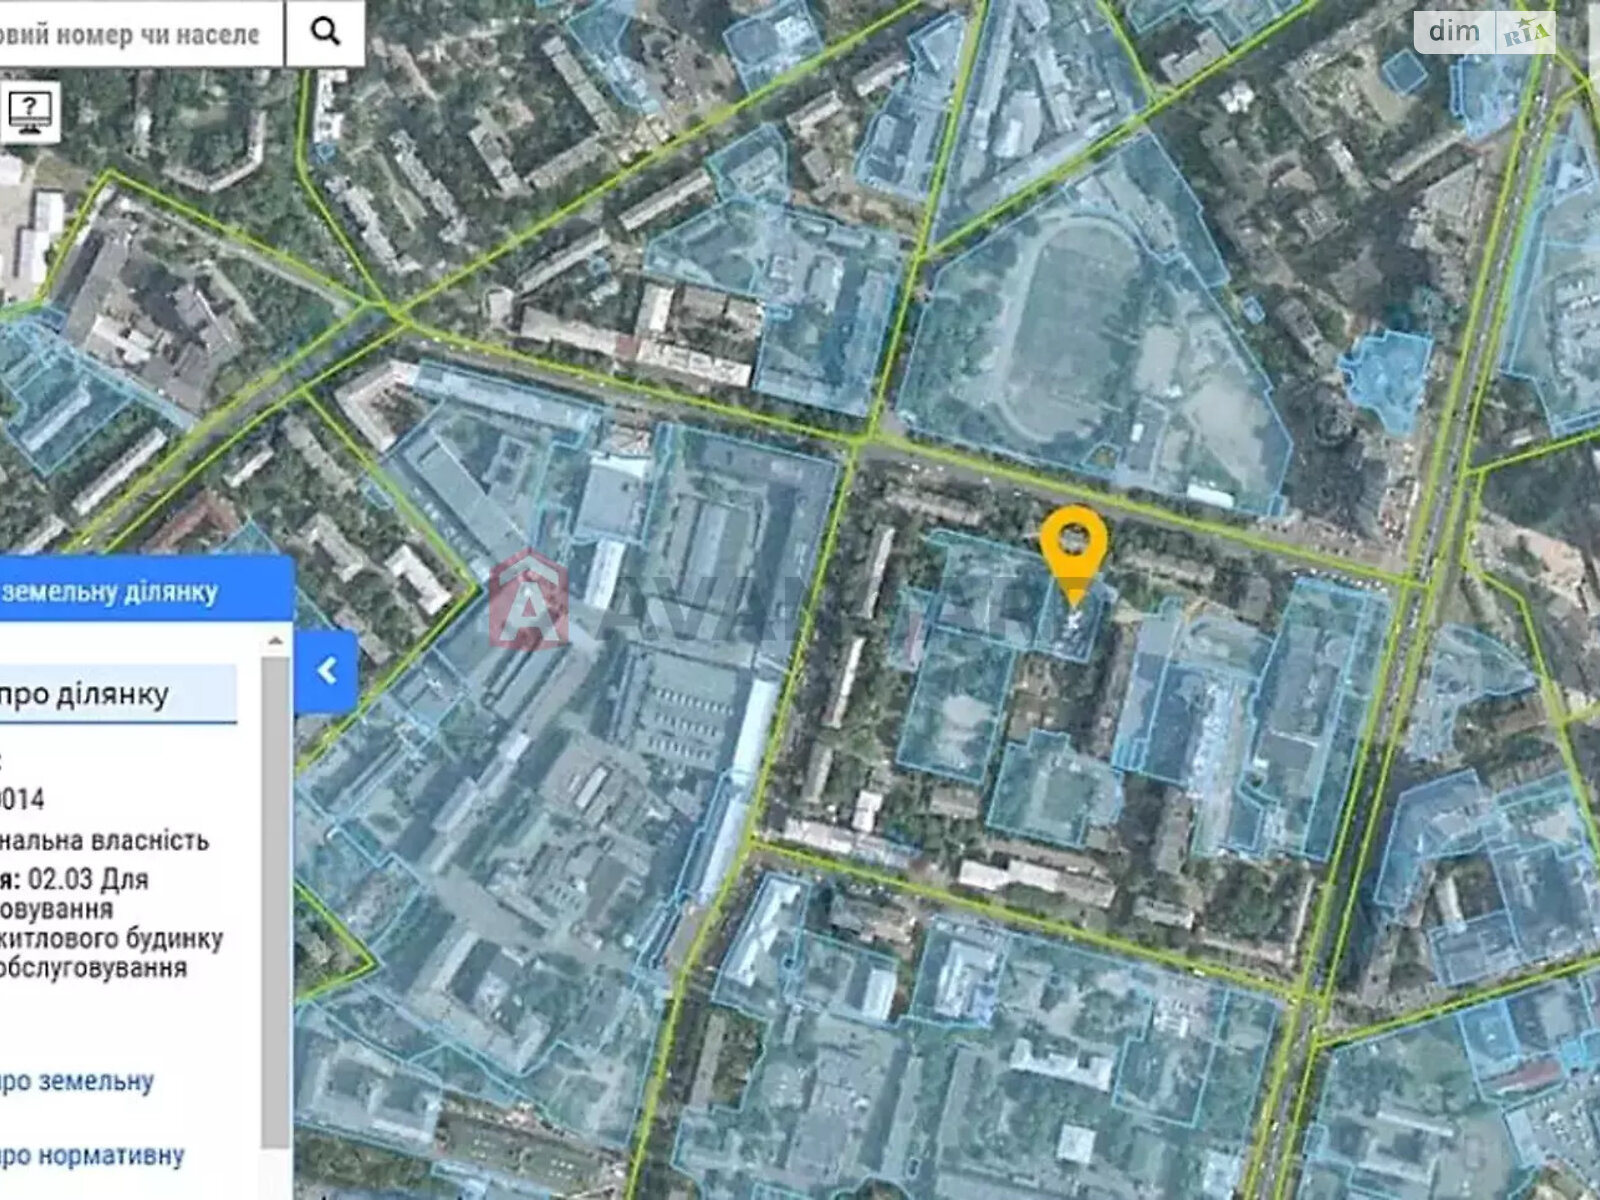Click the red AVANGARD watermark house logo
This screenshot has height=1200, width=1600.
click(x=530, y=600)
